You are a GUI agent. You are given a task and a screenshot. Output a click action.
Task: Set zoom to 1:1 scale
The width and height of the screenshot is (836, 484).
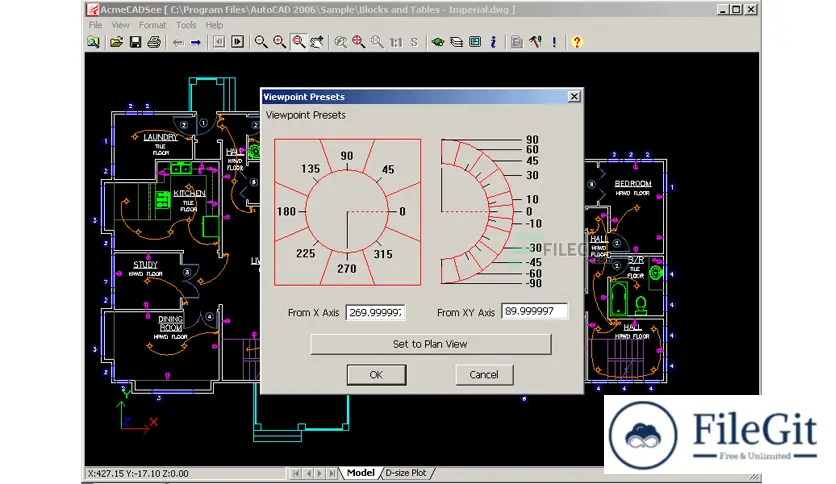pos(396,42)
